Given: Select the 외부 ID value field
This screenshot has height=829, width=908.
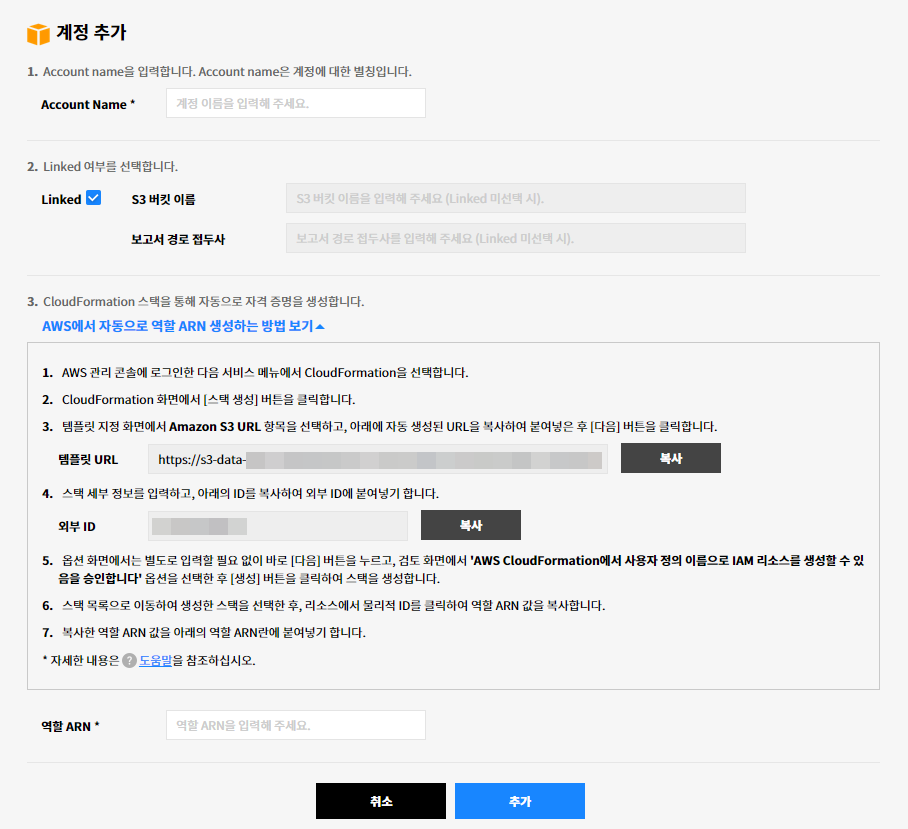Looking at the screenshot, I should [x=278, y=526].
